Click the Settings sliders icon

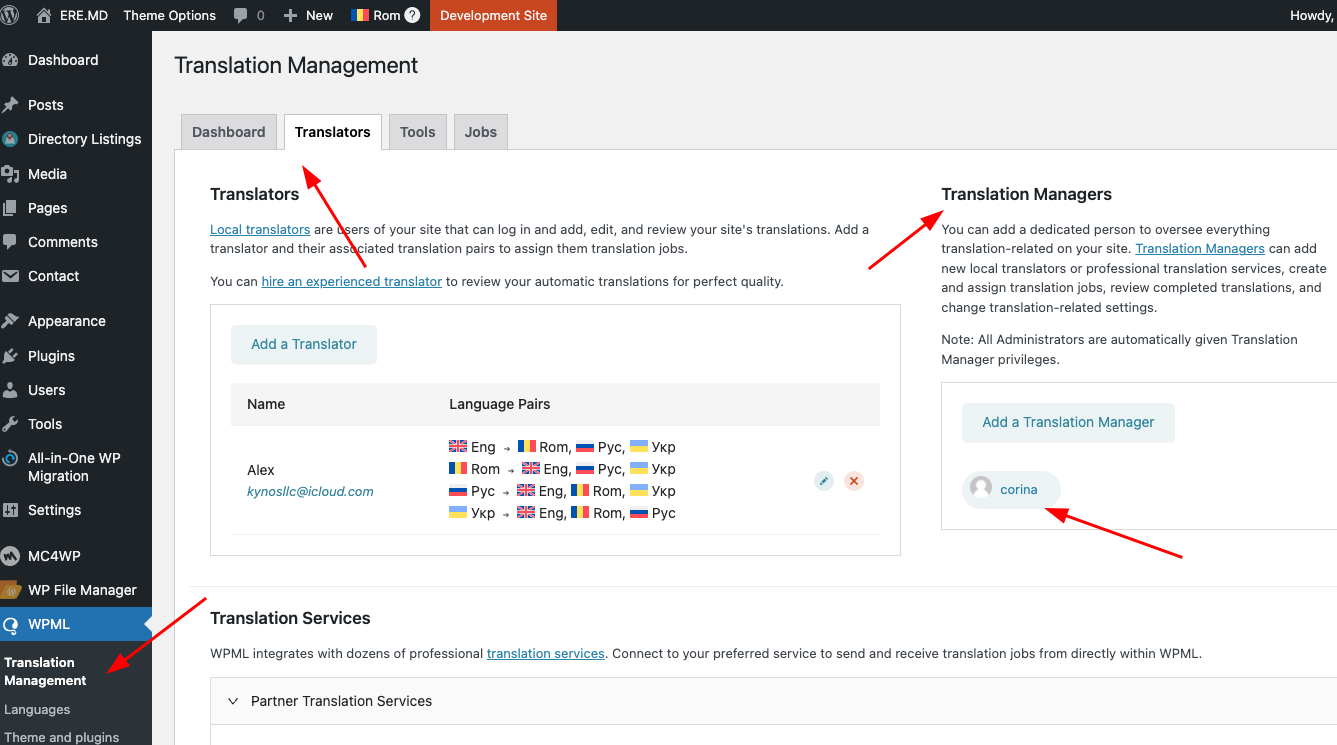click(x=11, y=510)
